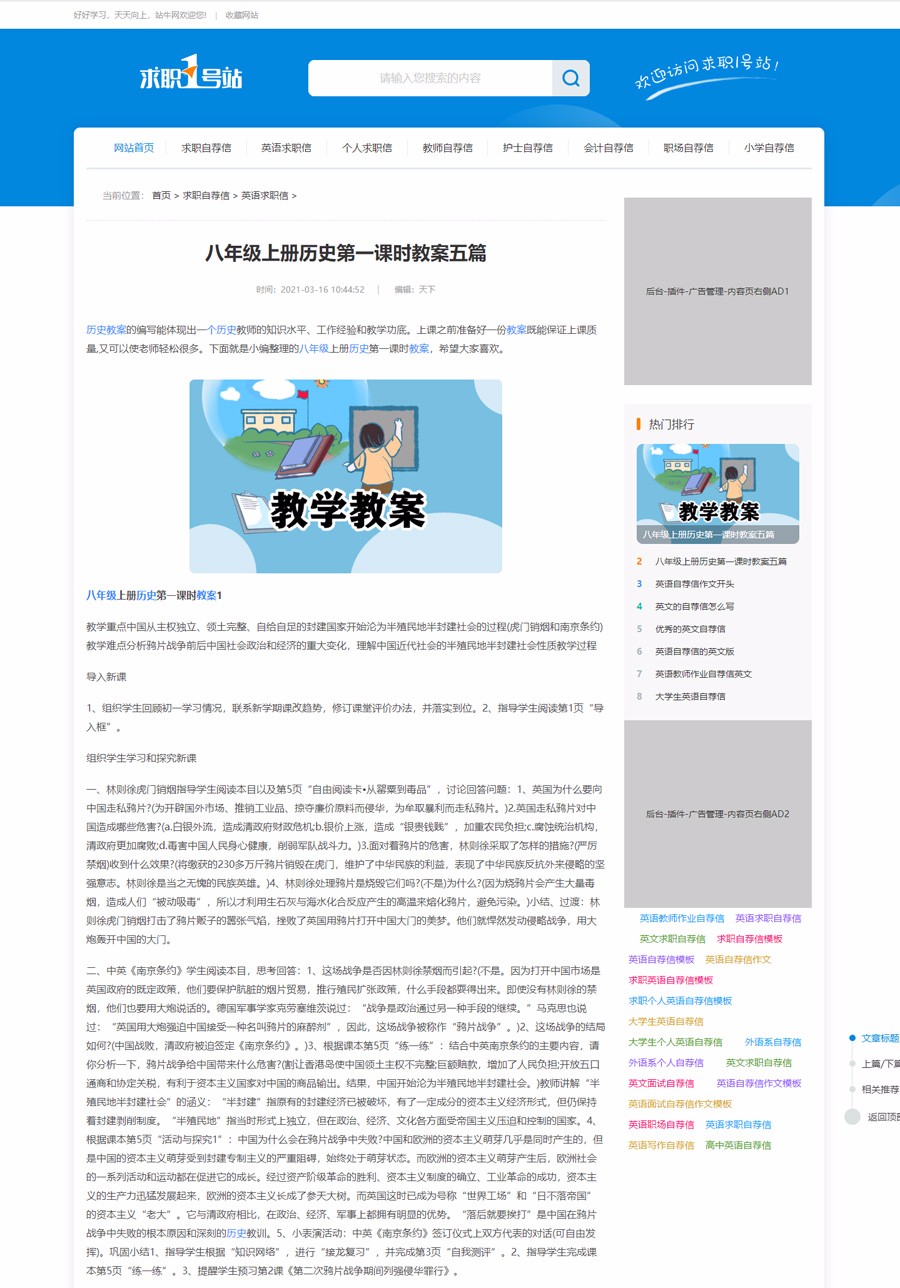The height and width of the screenshot is (1288, 900).
Task: Open ranked article 英语自荐信作文开头
Action: pos(694,584)
